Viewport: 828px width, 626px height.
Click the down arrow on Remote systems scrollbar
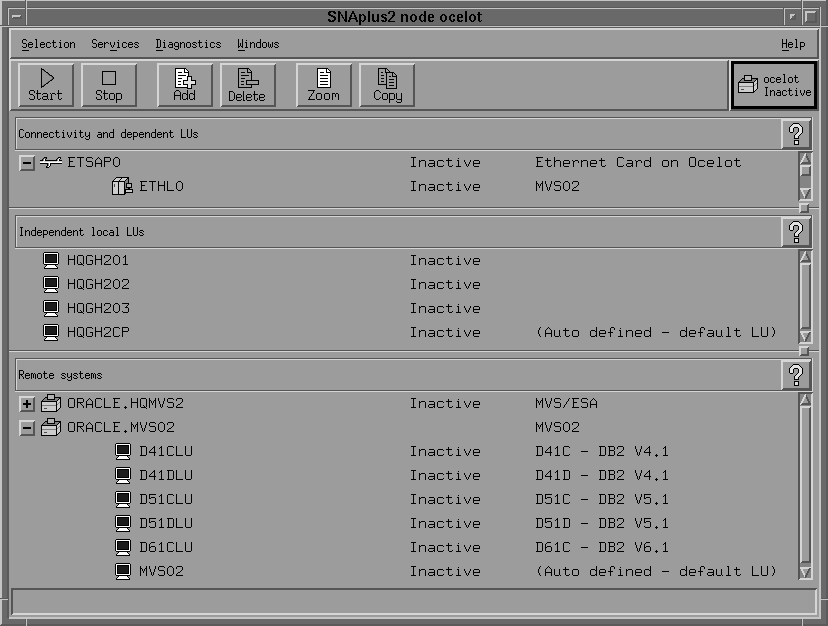point(803,571)
